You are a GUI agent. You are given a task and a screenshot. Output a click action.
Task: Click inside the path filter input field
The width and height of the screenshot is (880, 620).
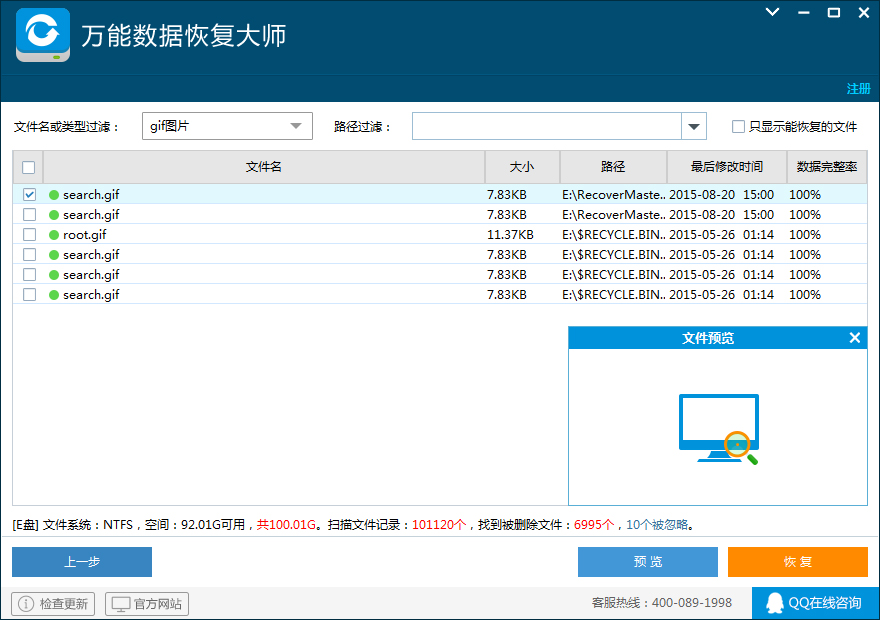(550, 126)
